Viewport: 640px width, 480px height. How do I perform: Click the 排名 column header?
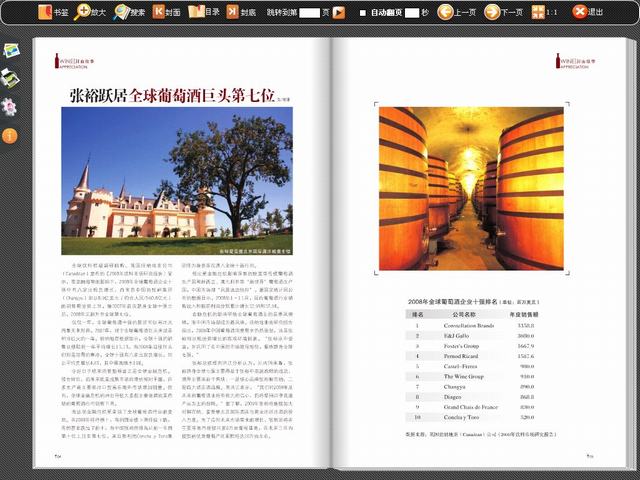click(418, 314)
